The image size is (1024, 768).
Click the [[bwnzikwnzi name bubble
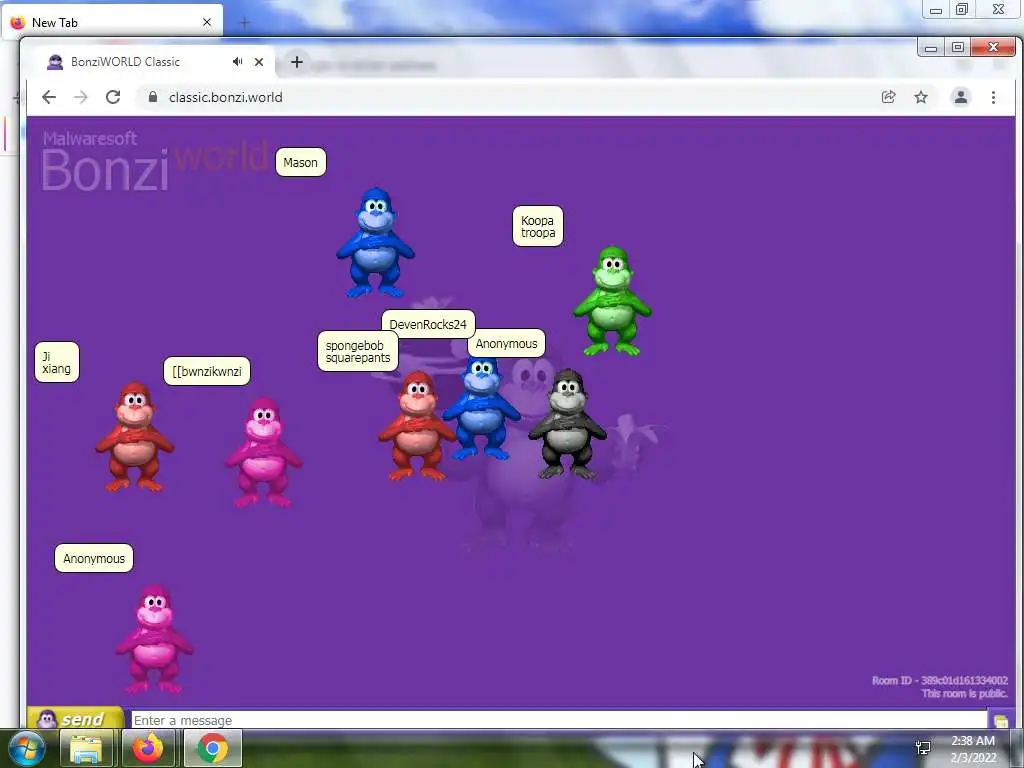tap(206, 371)
